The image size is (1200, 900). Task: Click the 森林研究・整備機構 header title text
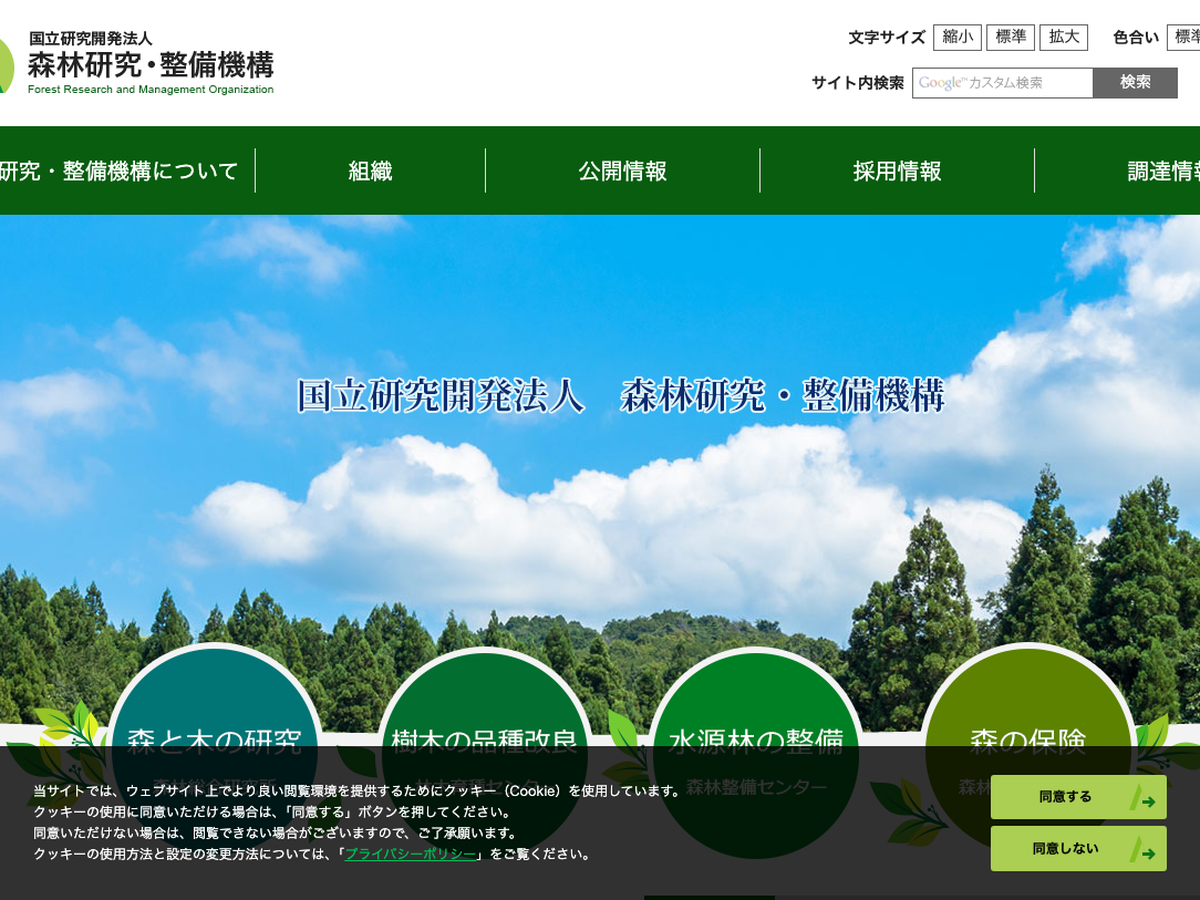point(150,65)
